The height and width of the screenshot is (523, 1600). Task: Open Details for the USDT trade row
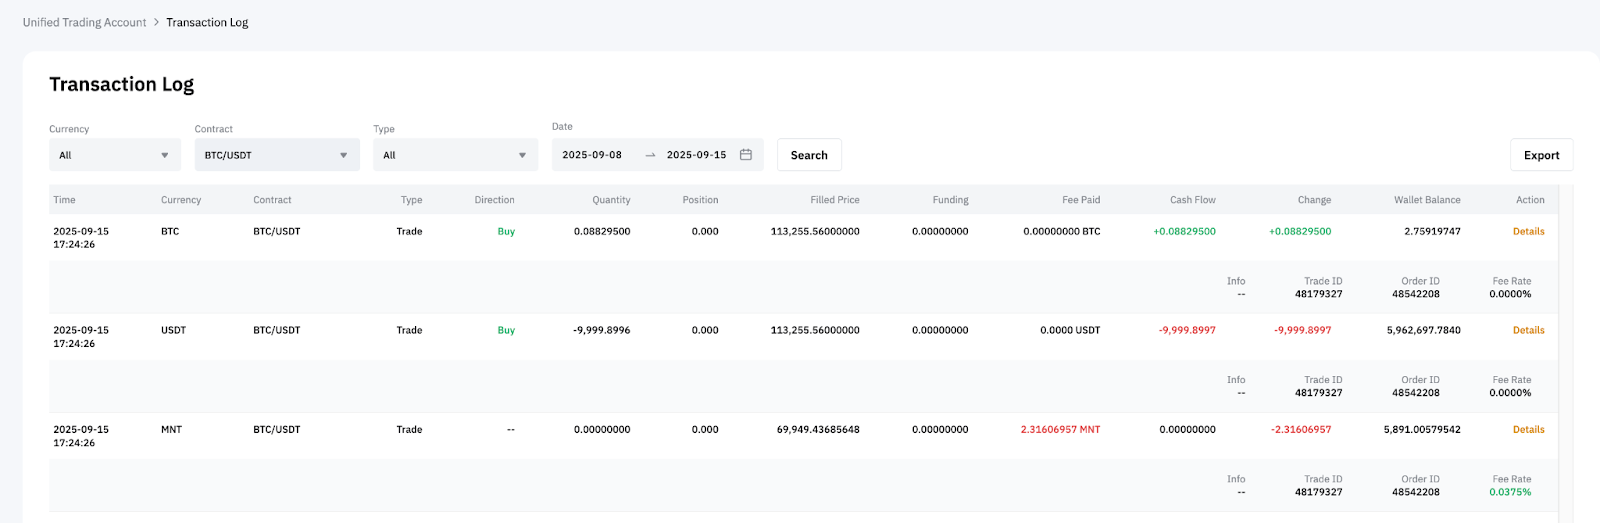click(1528, 330)
